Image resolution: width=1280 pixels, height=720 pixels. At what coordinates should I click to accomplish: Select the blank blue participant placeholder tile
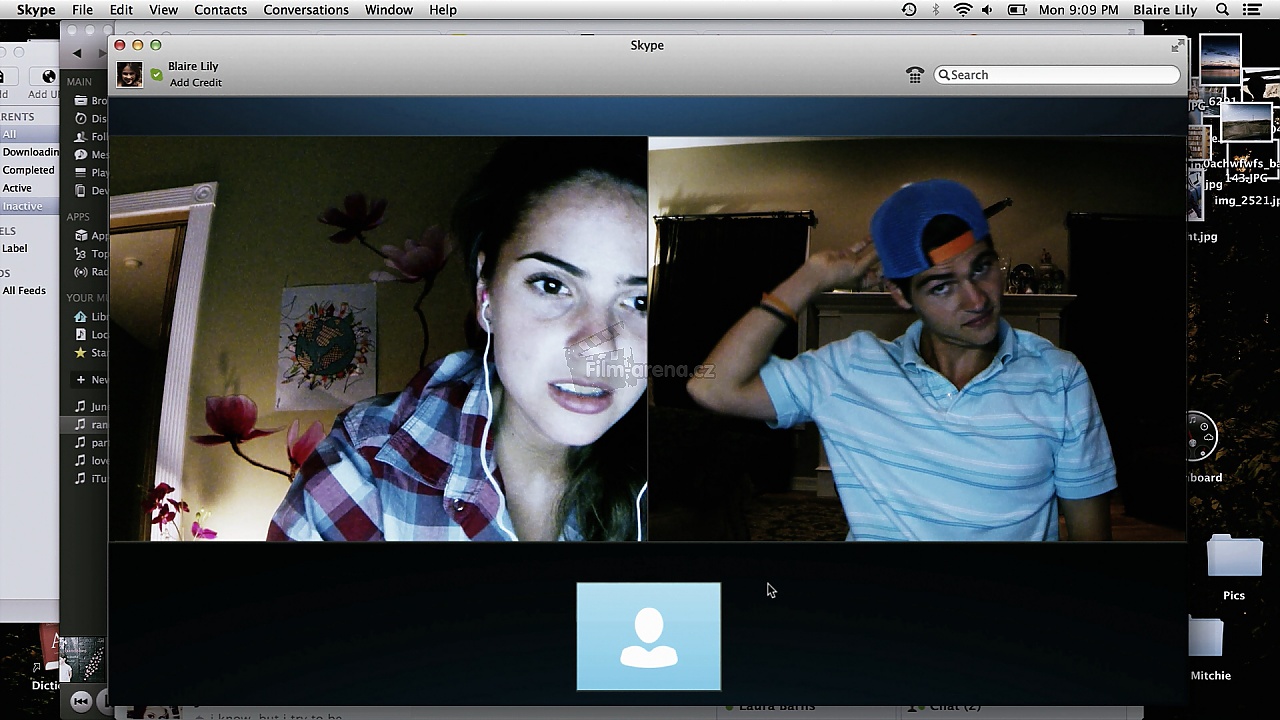point(648,636)
